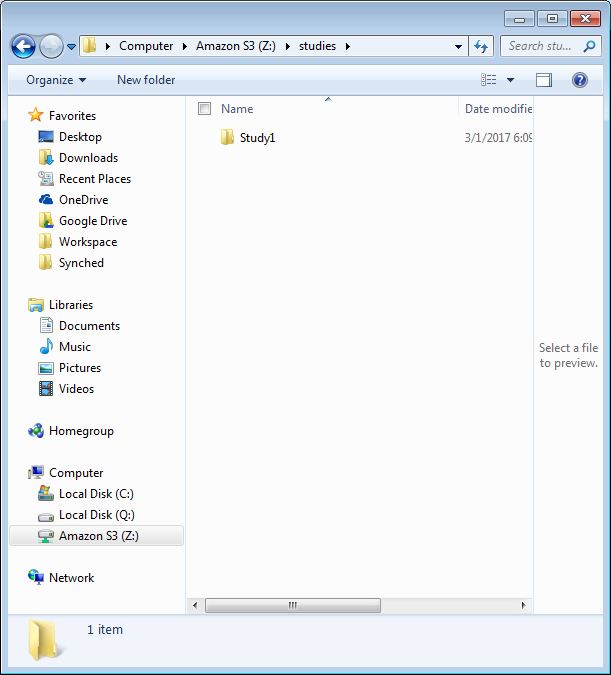The height and width of the screenshot is (675, 611).
Task: Sort by the Name column header
Action: click(x=237, y=109)
